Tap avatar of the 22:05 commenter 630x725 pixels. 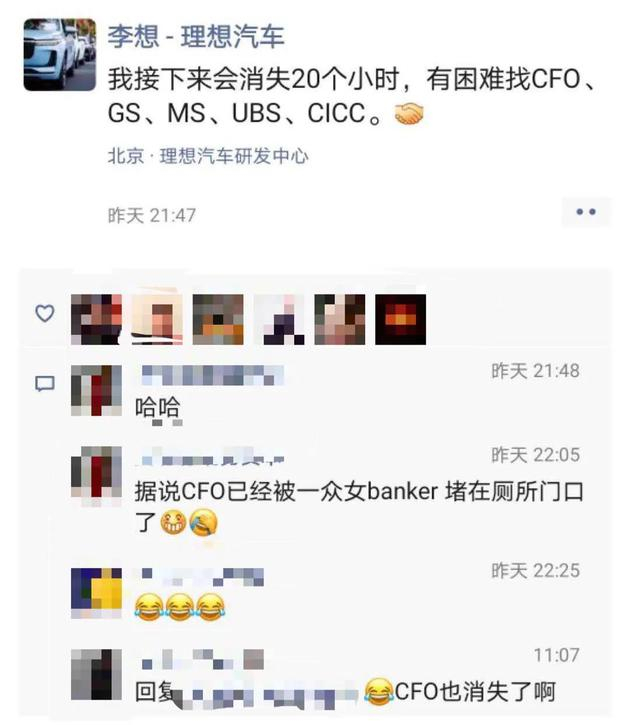(96, 472)
